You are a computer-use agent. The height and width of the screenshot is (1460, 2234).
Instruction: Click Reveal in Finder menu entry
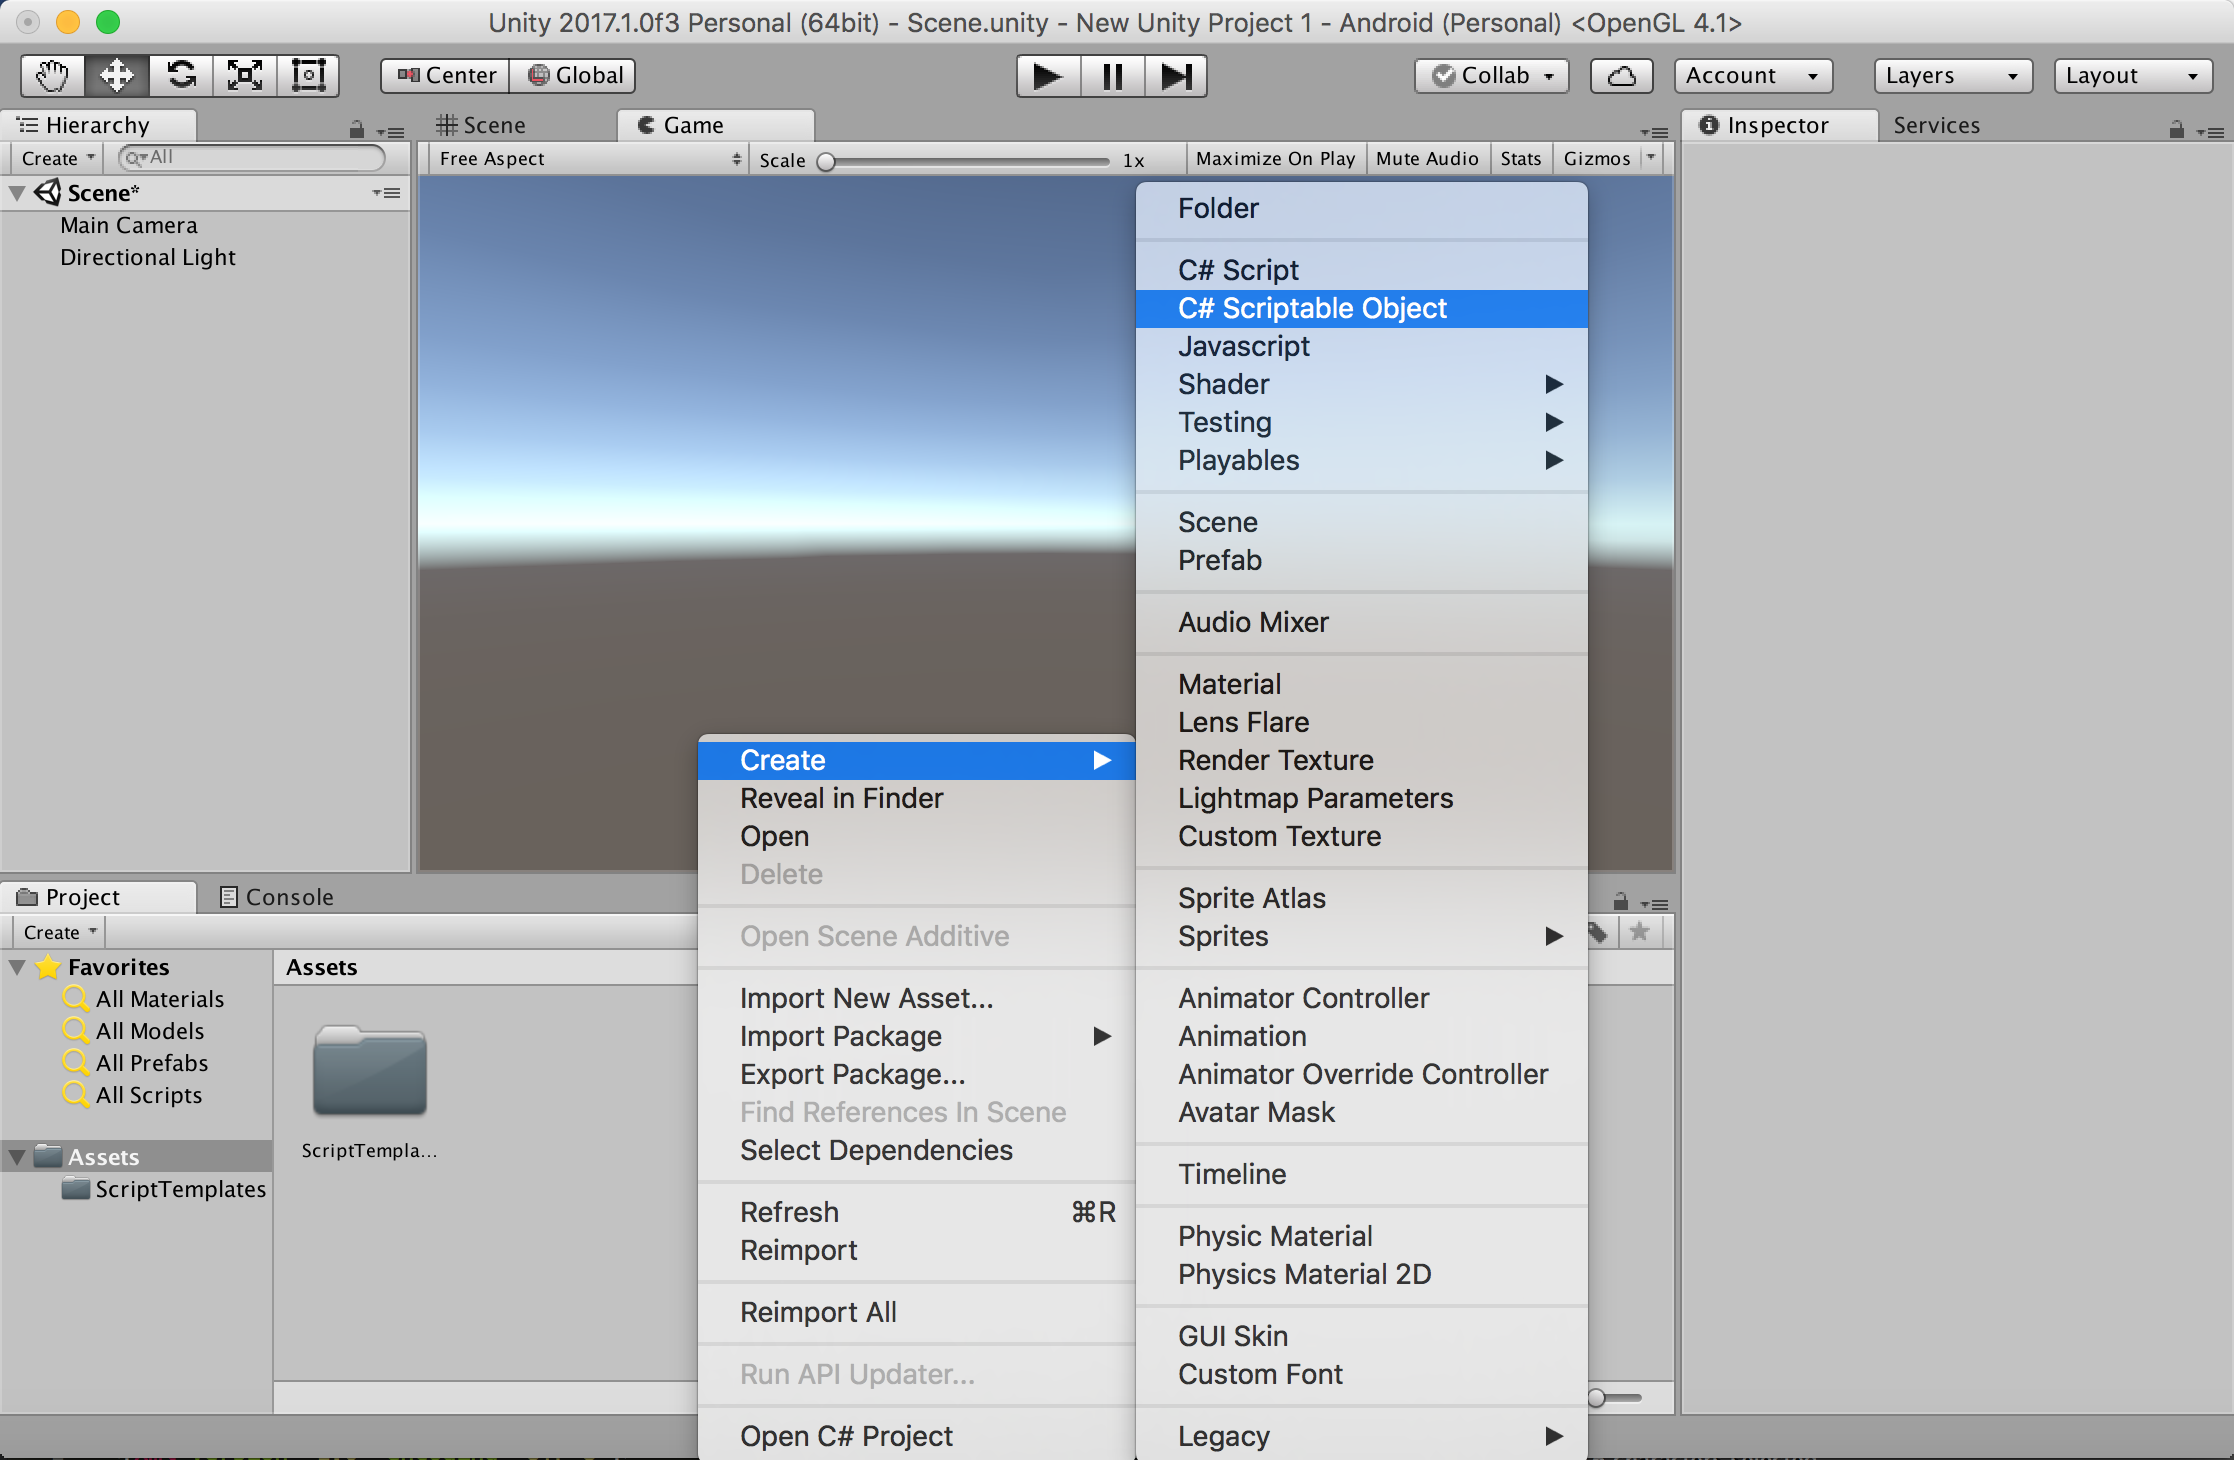[x=841, y=798]
